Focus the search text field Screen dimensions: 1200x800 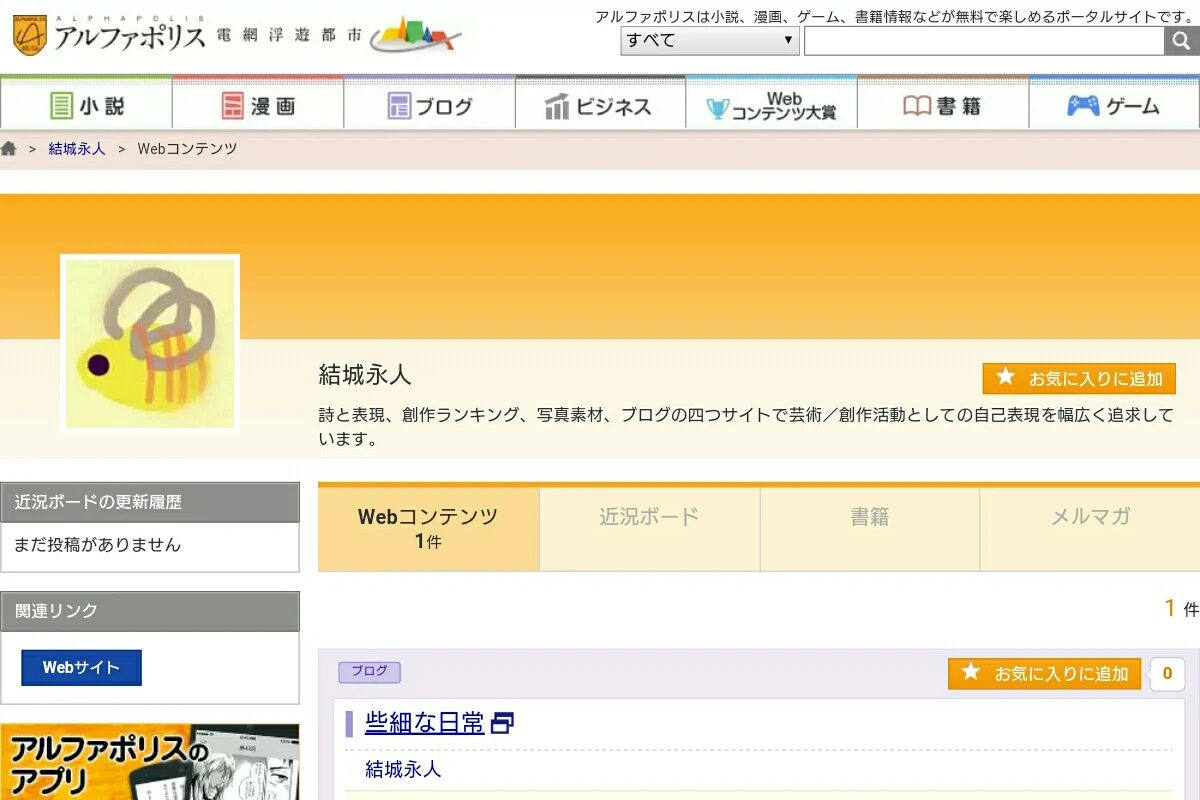(x=984, y=40)
